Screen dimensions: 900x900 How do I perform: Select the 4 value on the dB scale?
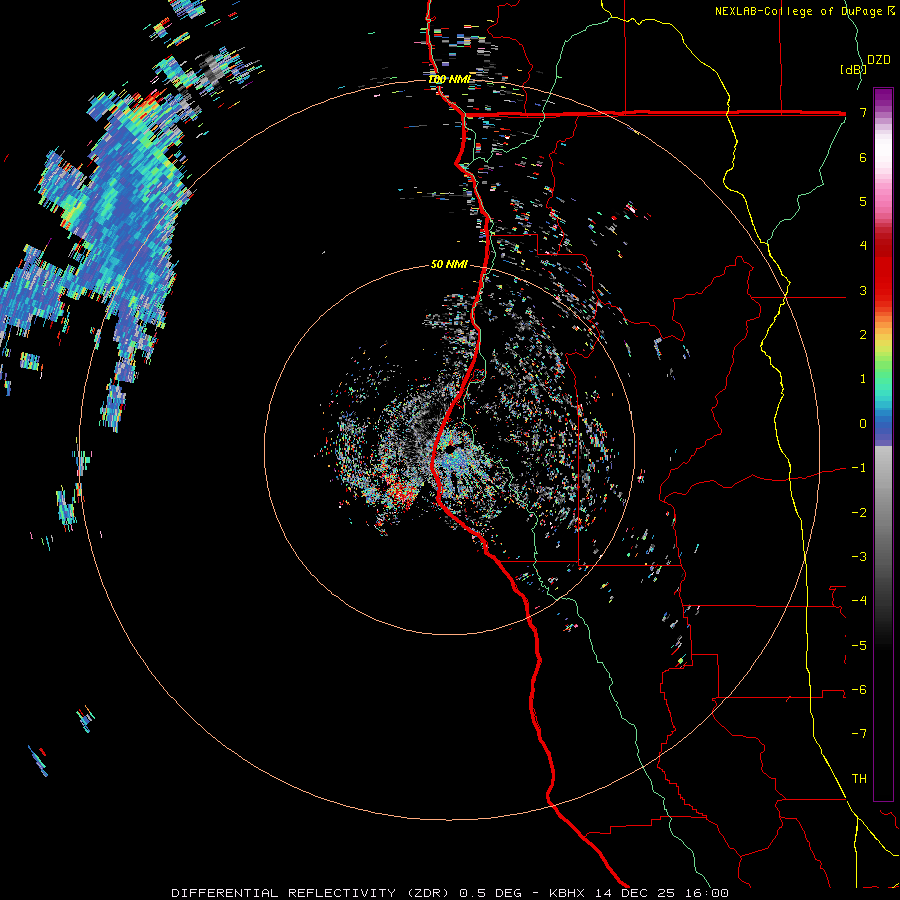[863, 246]
